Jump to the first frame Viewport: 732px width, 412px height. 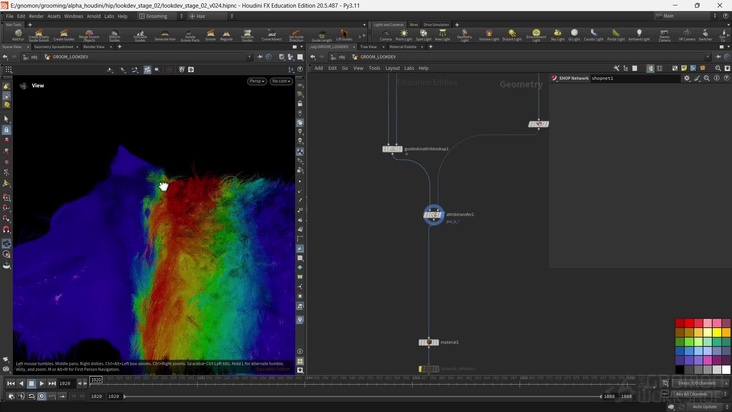pos(11,384)
